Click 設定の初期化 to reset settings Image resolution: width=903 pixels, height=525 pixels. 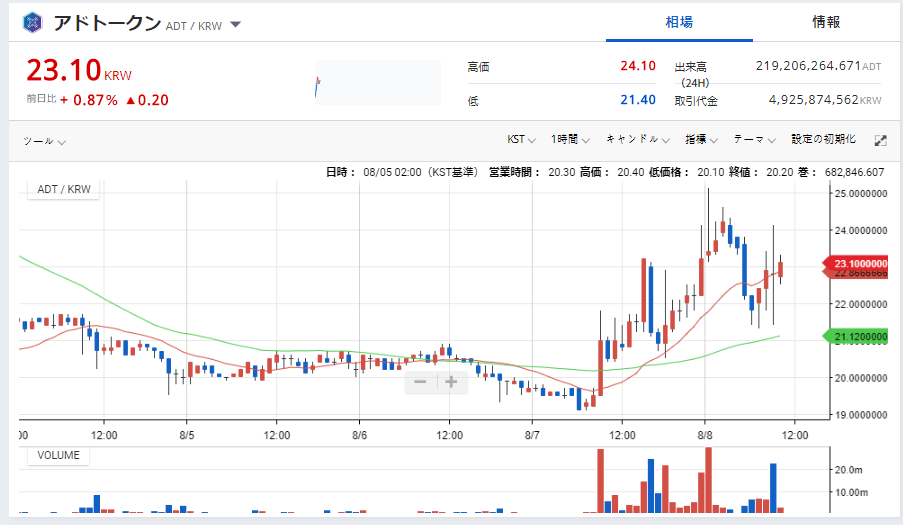click(x=823, y=140)
